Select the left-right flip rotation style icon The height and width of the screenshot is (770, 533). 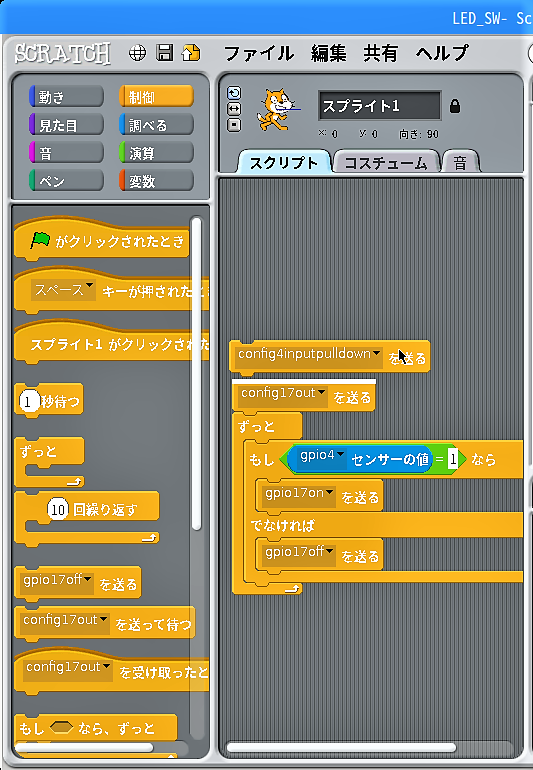tap(234, 109)
